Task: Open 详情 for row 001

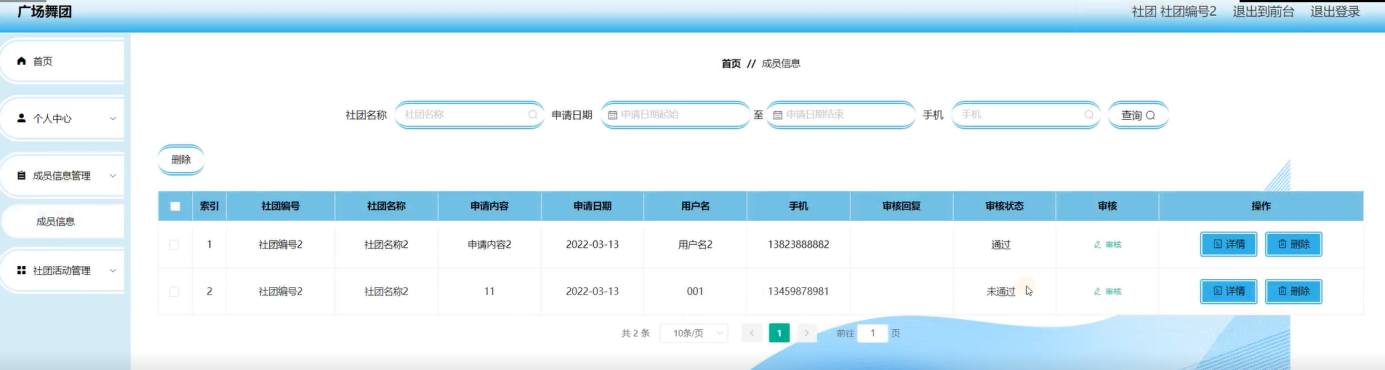Action: pyautogui.click(x=1228, y=292)
